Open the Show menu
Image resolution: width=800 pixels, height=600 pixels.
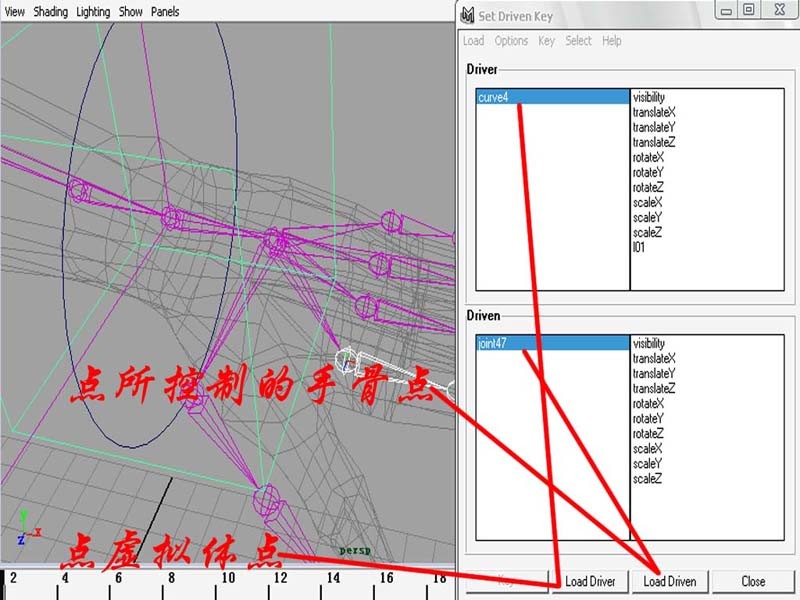[x=131, y=11]
